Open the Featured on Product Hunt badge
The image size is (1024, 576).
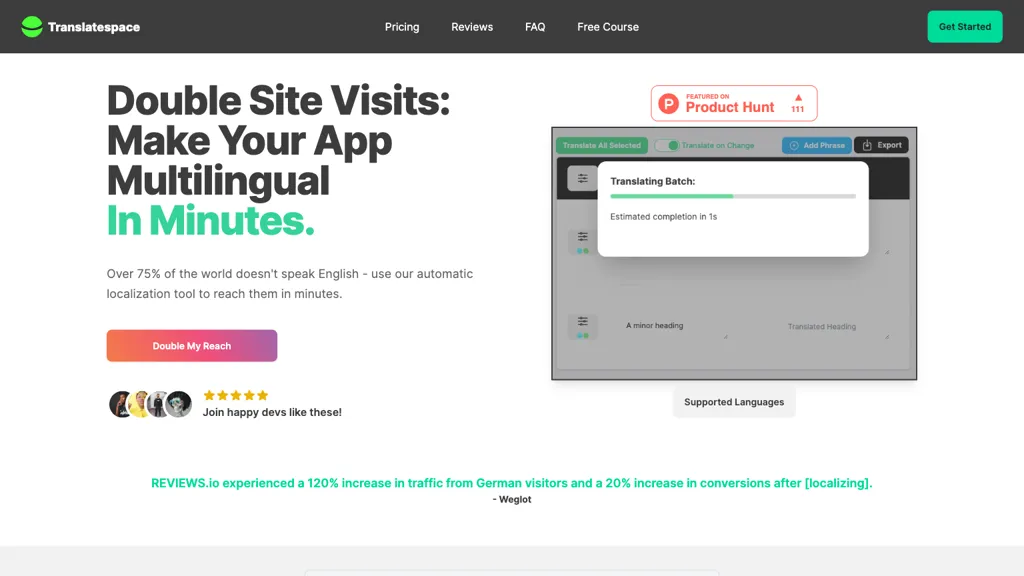733,103
